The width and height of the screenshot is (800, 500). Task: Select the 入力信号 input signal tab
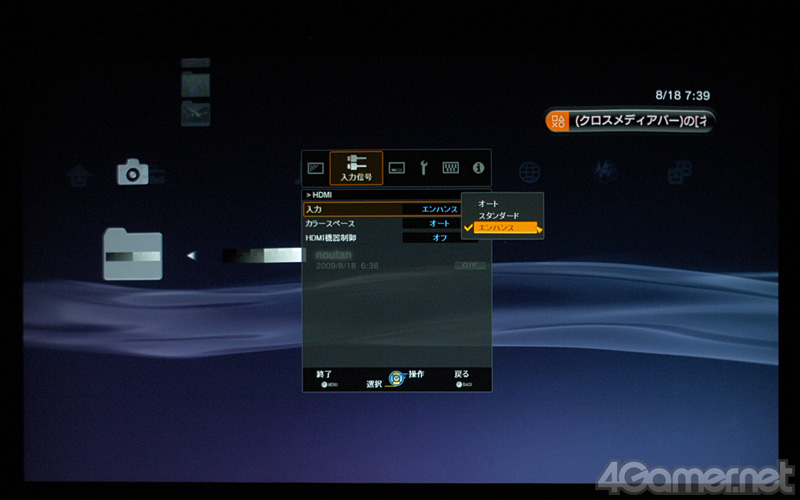coord(356,168)
